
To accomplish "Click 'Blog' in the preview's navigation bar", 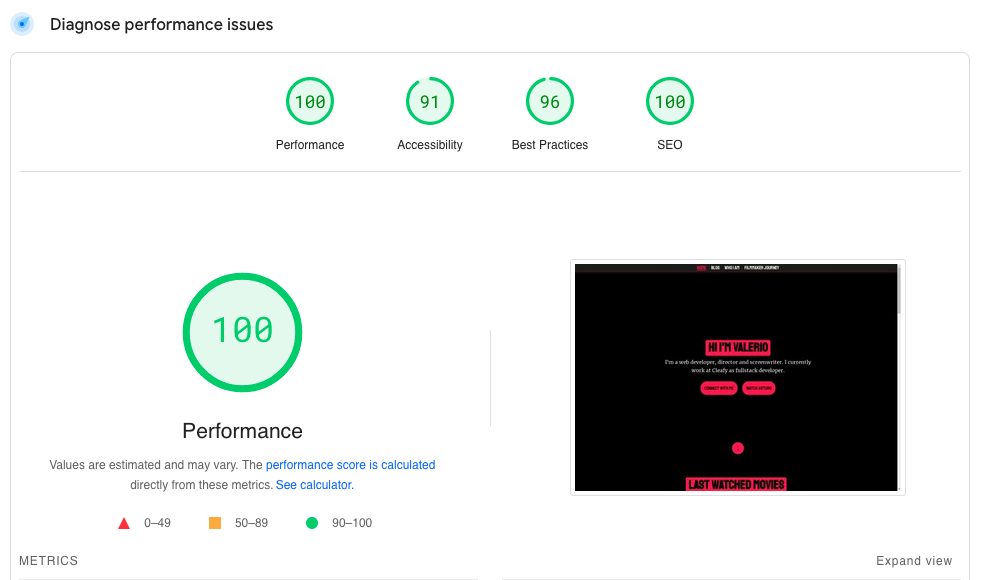I will coord(715,268).
